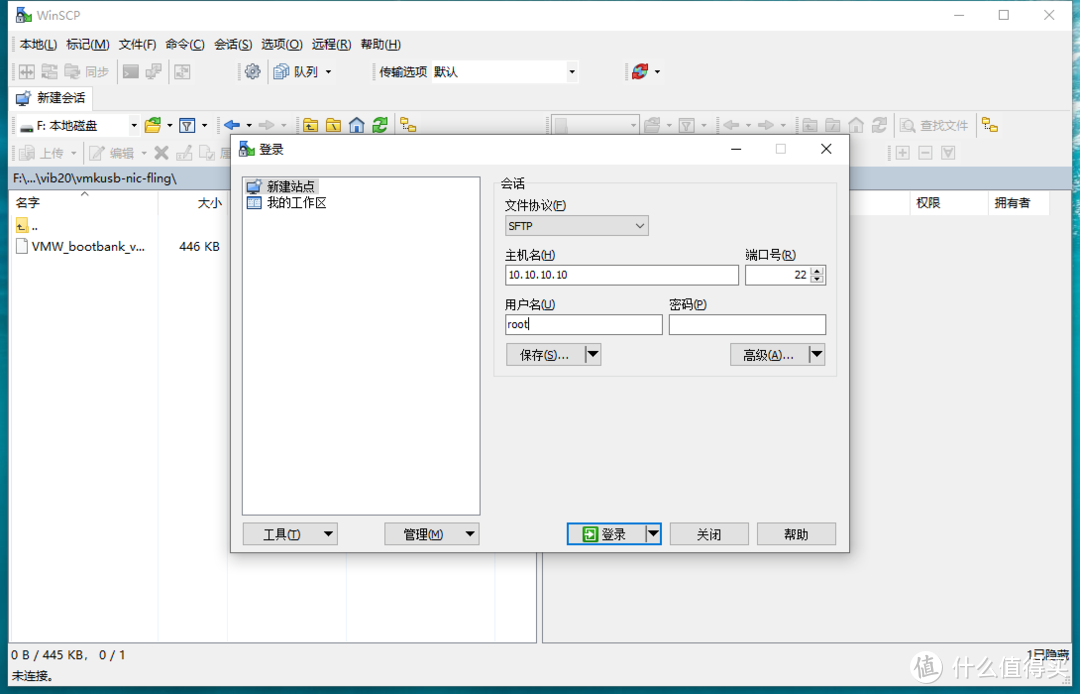Expand the 高级 button dropdown arrow
The height and width of the screenshot is (694, 1080).
tap(817, 355)
